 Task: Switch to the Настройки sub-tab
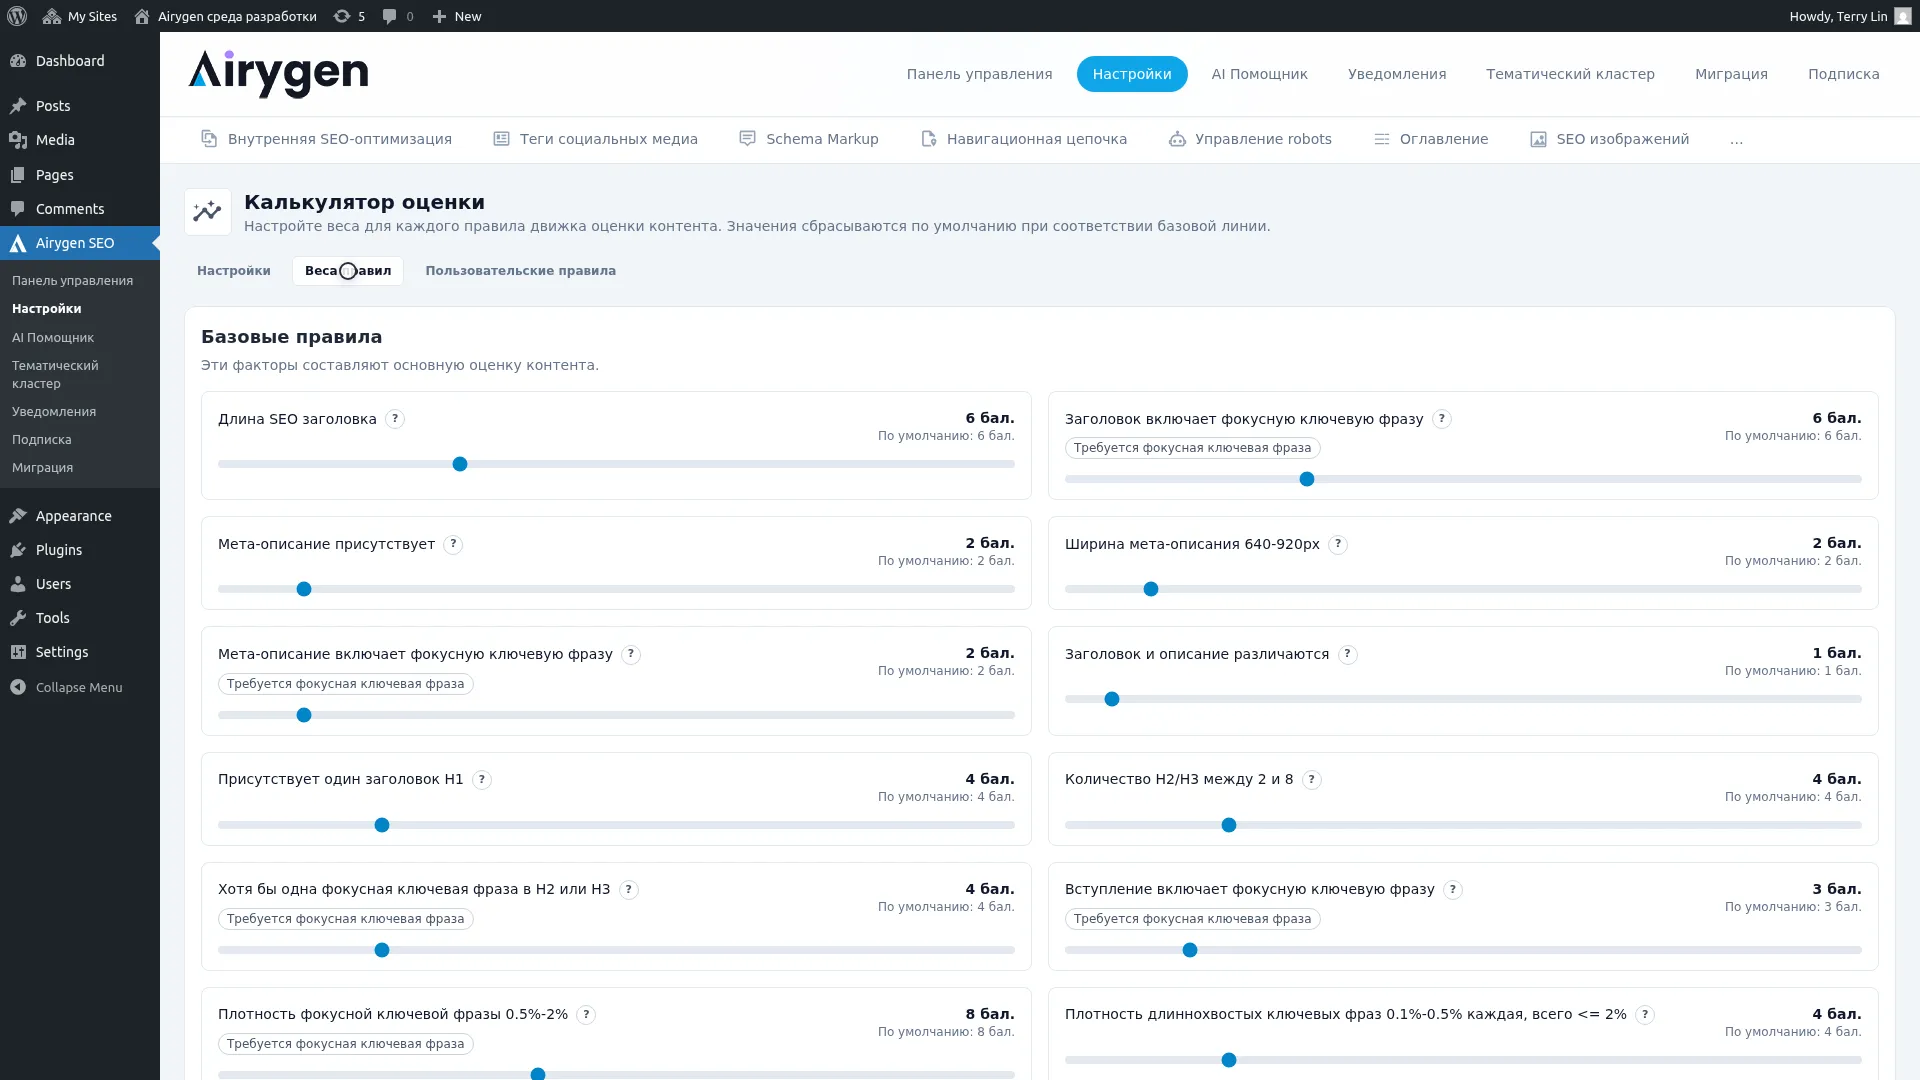234,271
